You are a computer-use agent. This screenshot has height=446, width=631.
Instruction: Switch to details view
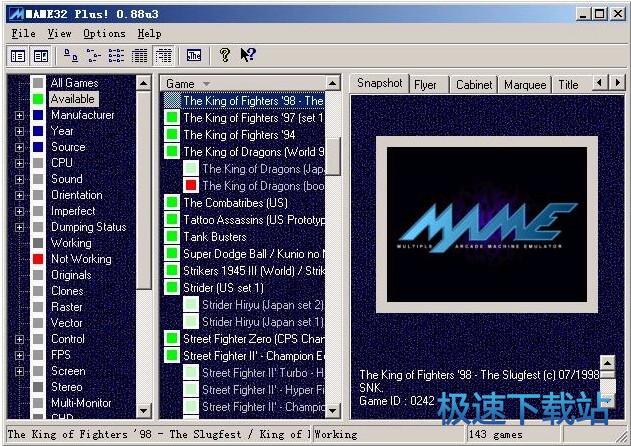coord(139,56)
